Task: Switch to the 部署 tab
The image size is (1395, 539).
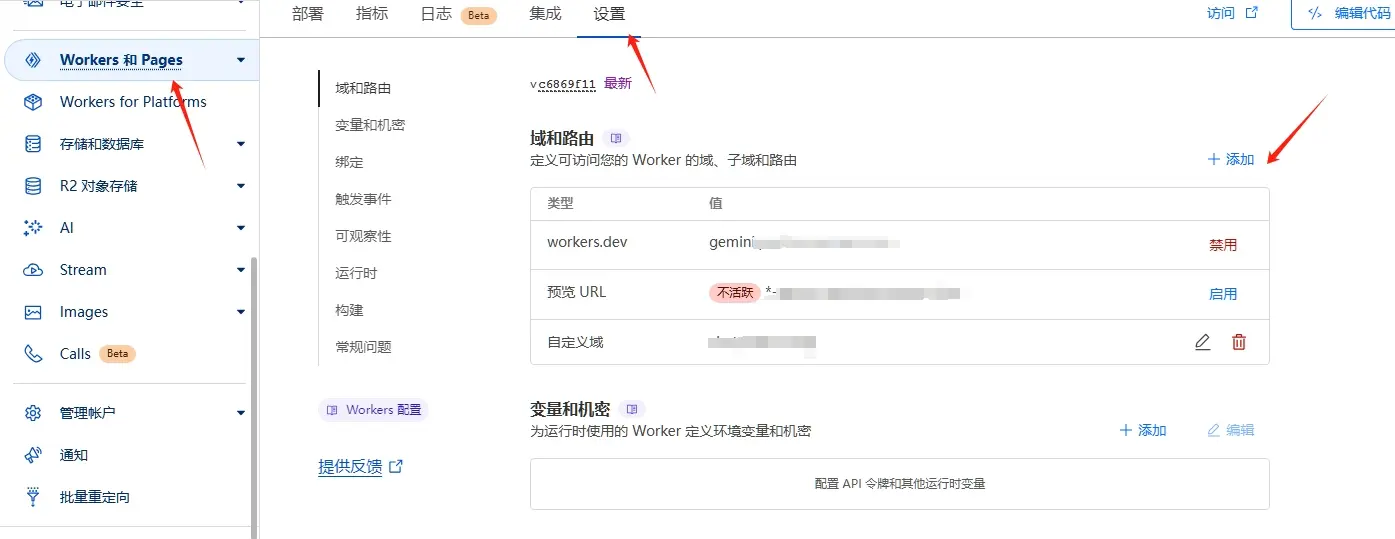Action: tap(308, 14)
